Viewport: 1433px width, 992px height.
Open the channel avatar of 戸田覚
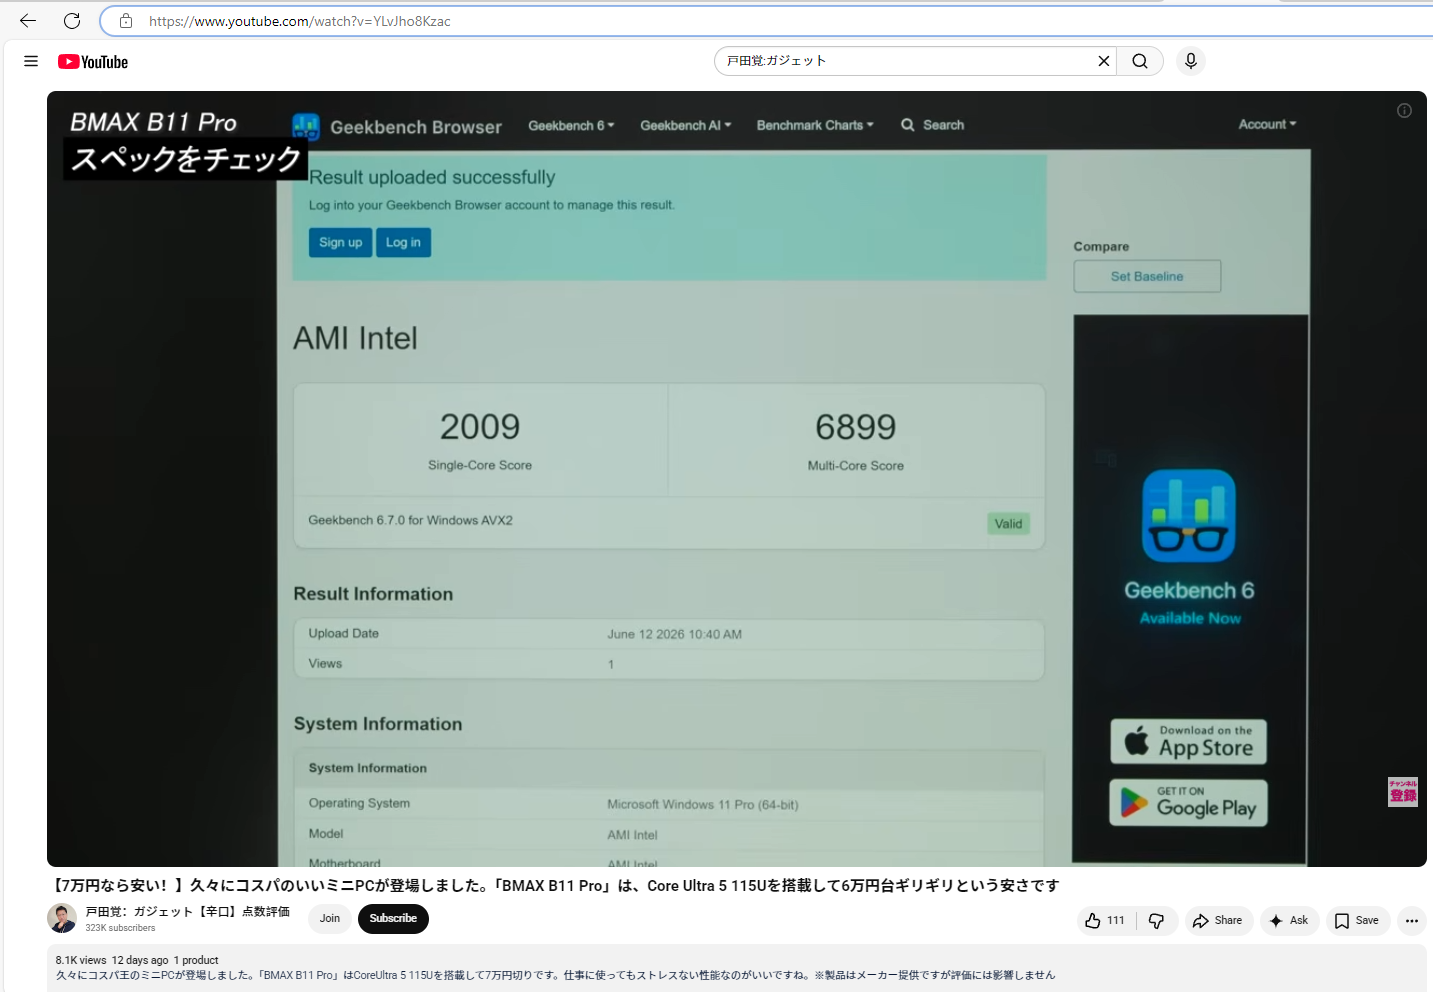click(62, 918)
